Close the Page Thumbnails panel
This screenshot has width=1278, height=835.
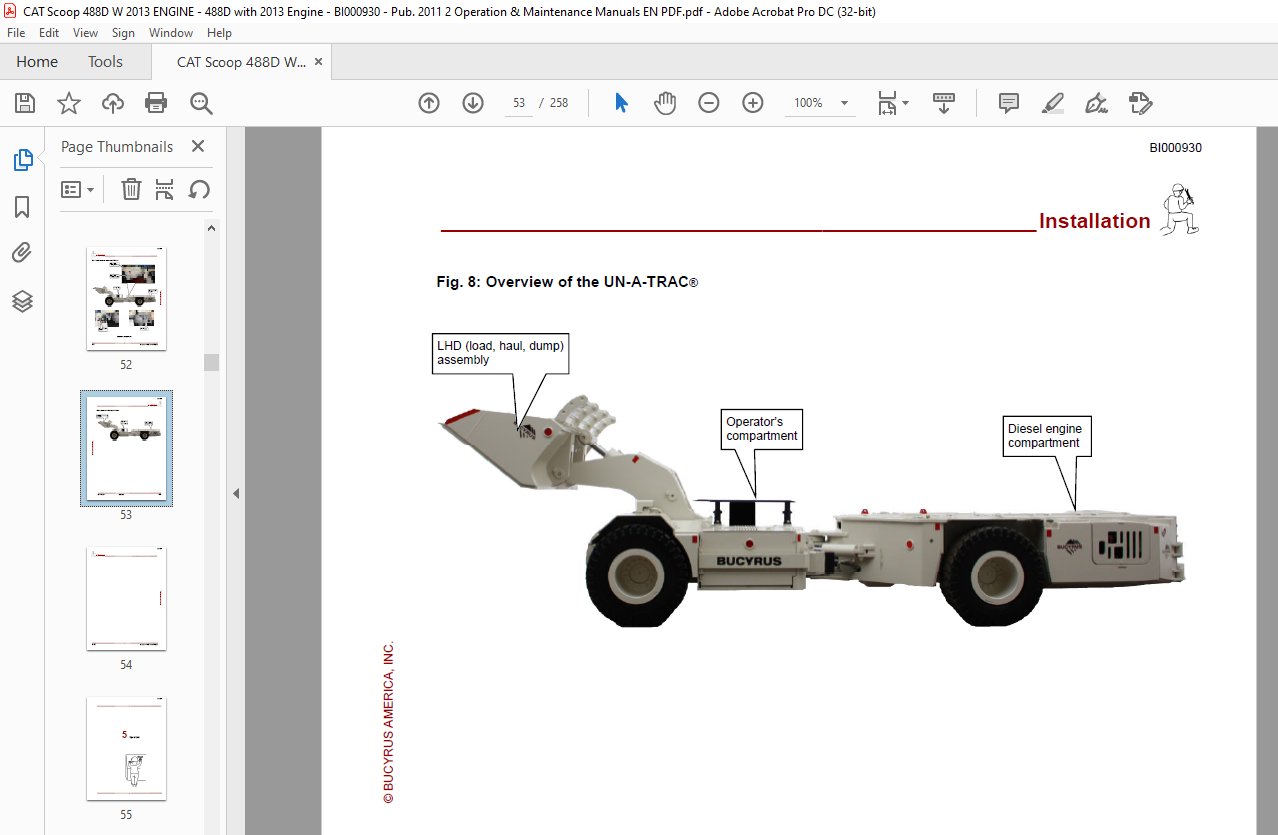coord(198,146)
